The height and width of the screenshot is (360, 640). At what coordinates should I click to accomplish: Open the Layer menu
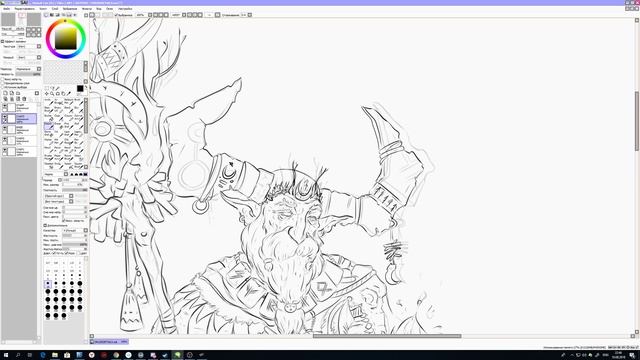click(x=55, y=9)
